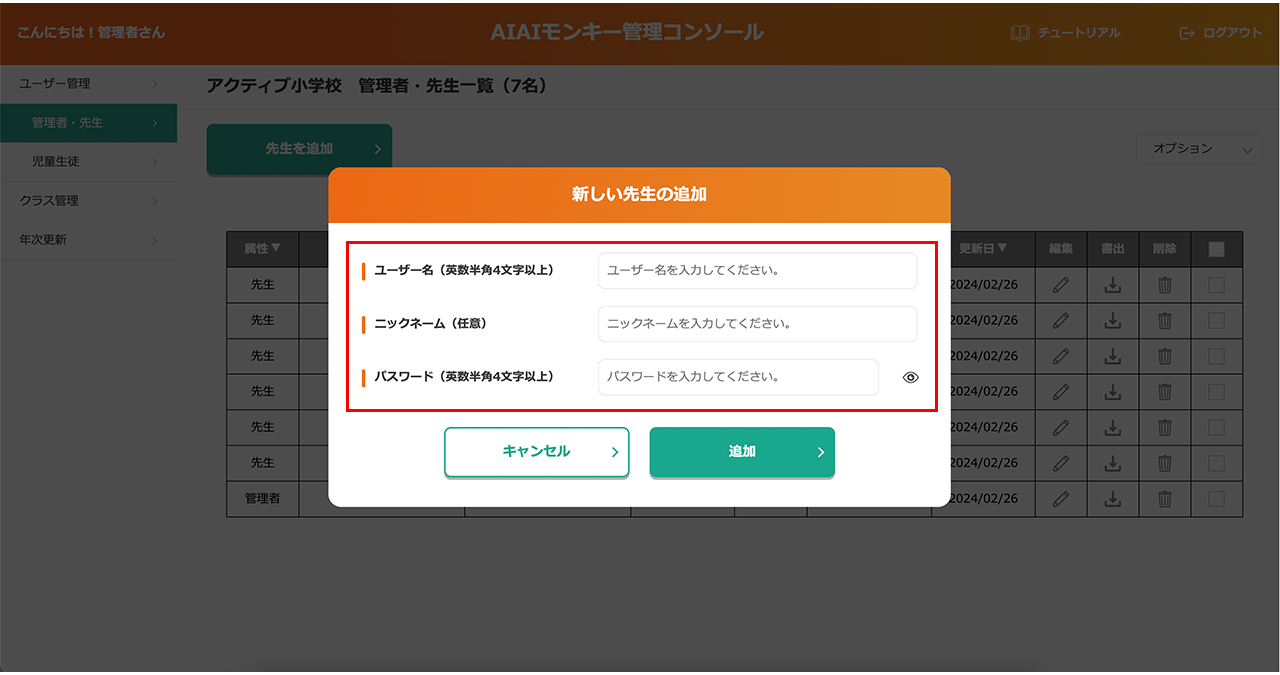Sort by 更新日 column header arrow
Viewport: 1280px width, 675px height.
(1001, 249)
